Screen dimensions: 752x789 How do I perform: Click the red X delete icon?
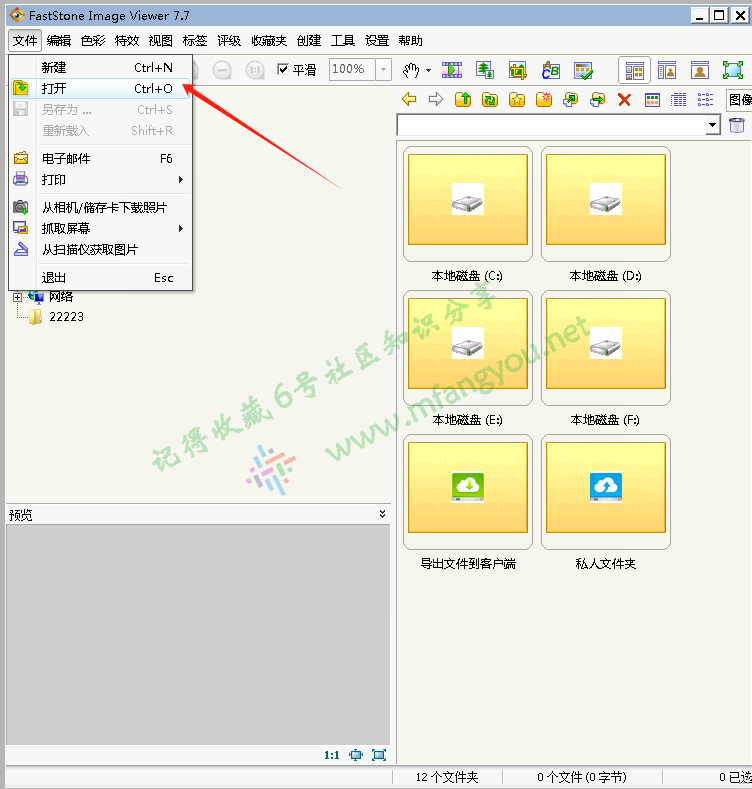pyautogui.click(x=624, y=99)
